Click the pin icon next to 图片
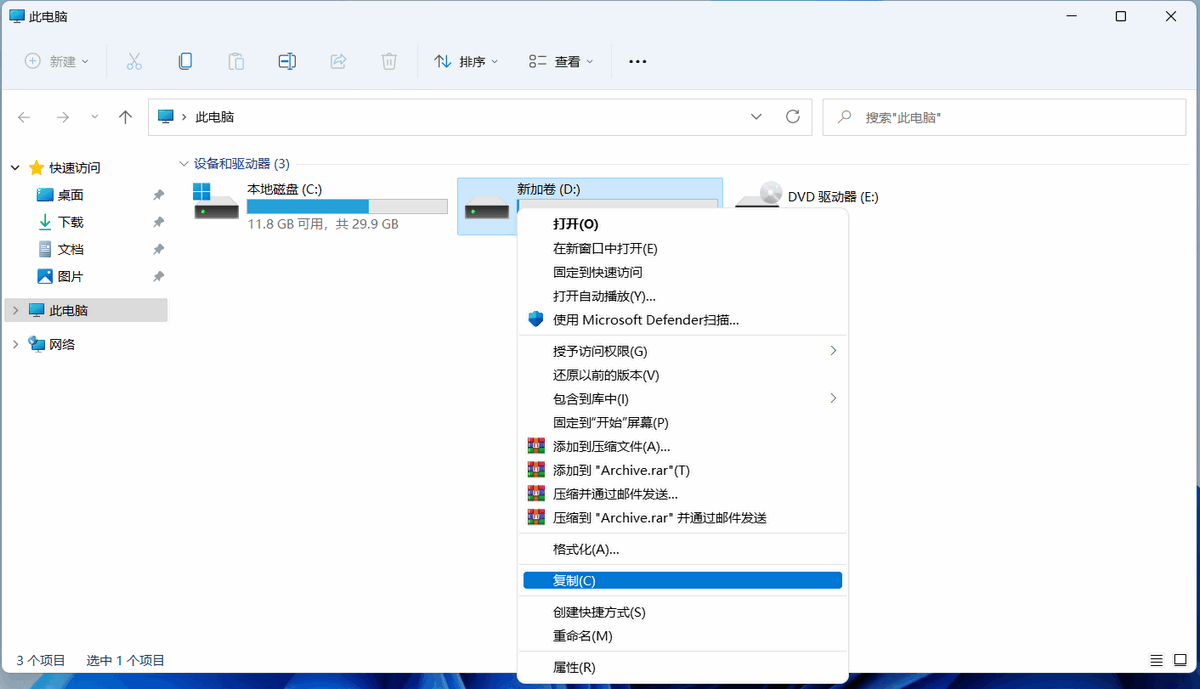 pyautogui.click(x=158, y=276)
